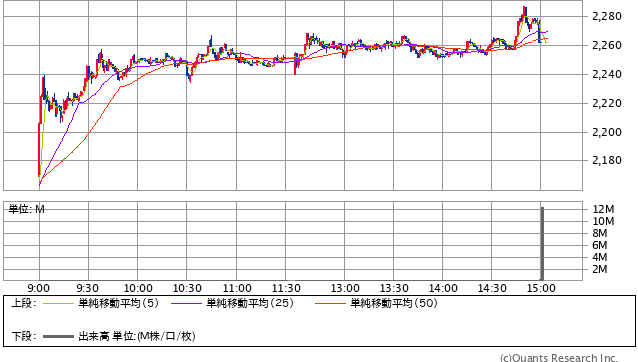The width and height of the screenshot is (638, 362).
Task: Click the 2,220 price axis label
Action: click(x=607, y=103)
